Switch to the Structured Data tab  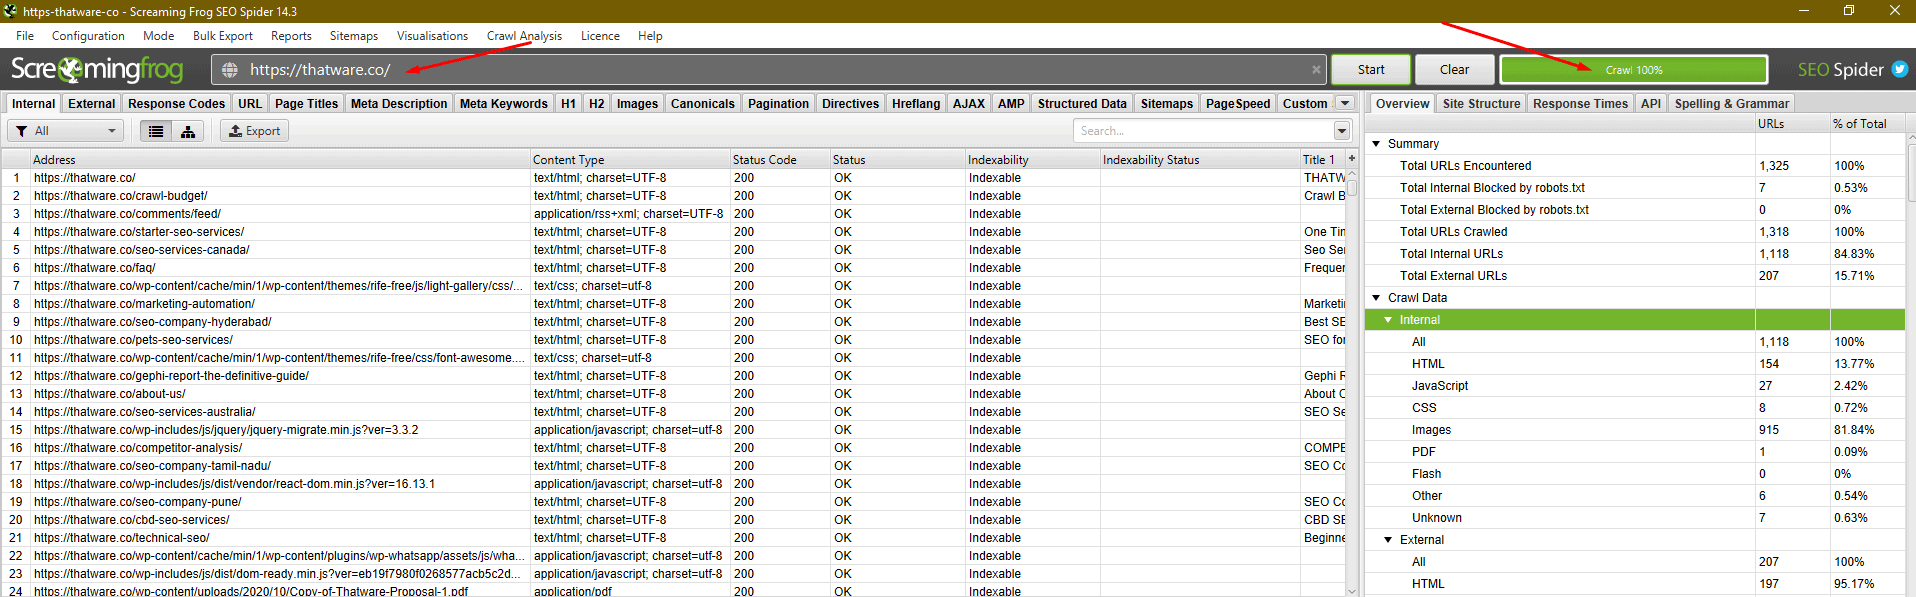tap(1082, 104)
